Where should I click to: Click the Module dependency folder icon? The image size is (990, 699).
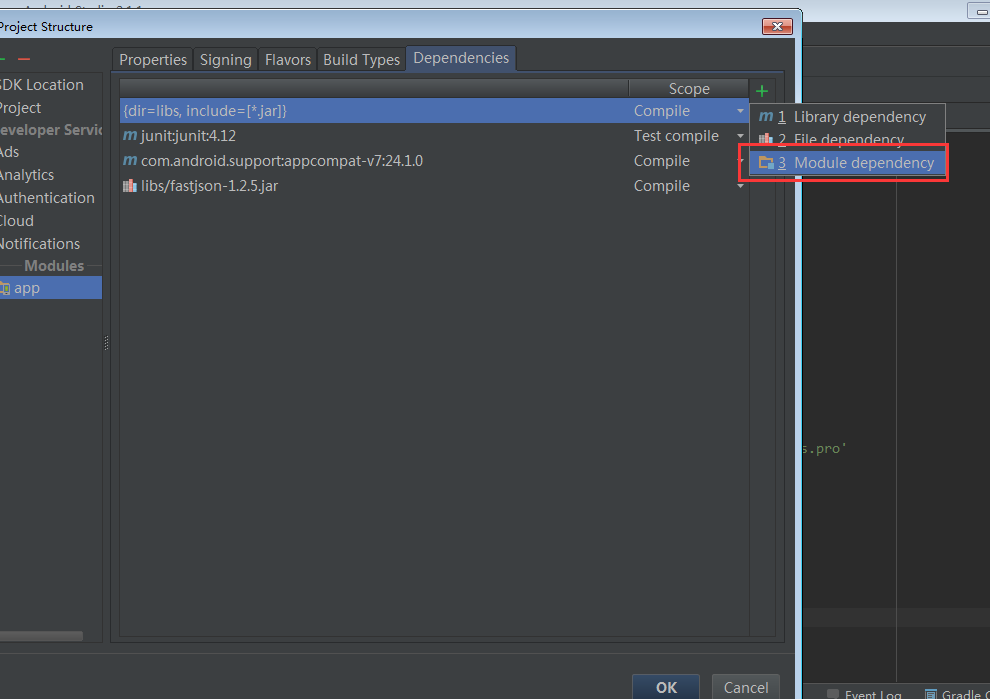tap(766, 163)
